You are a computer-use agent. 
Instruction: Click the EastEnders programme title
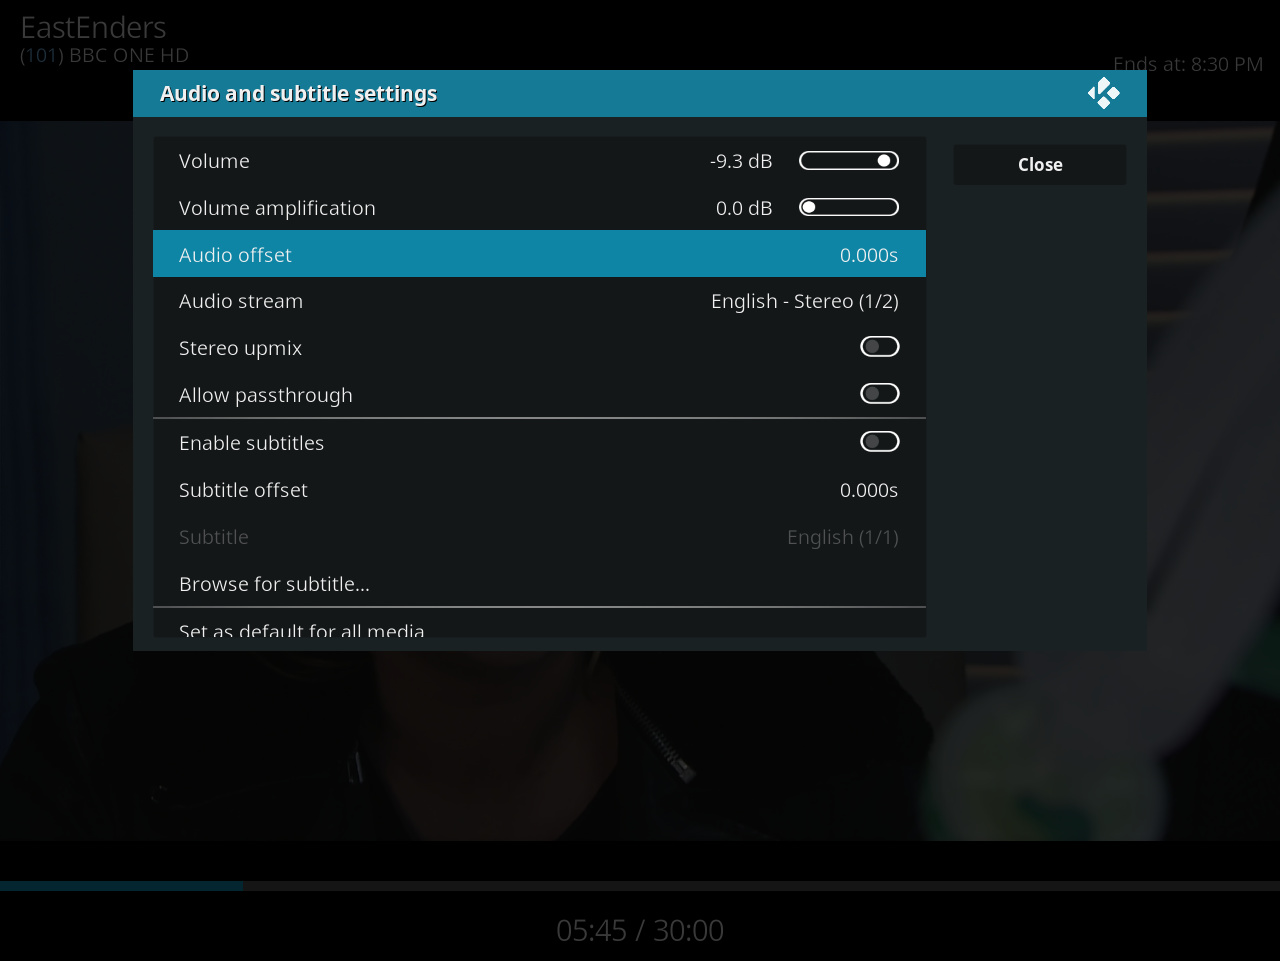click(x=93, y=27)
